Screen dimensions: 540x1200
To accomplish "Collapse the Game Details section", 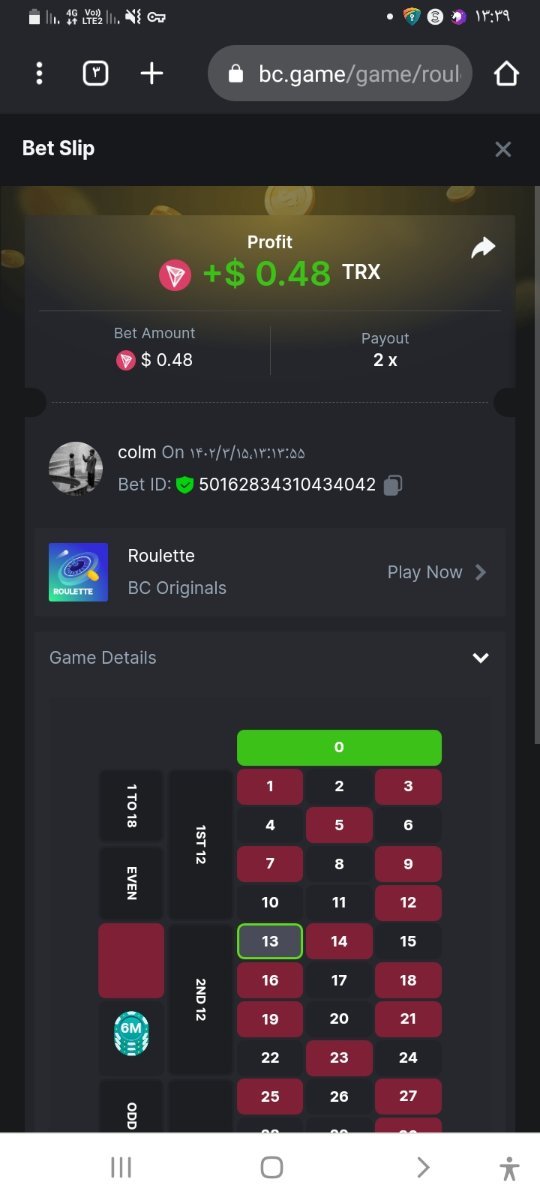I will [x=481, y=658].
